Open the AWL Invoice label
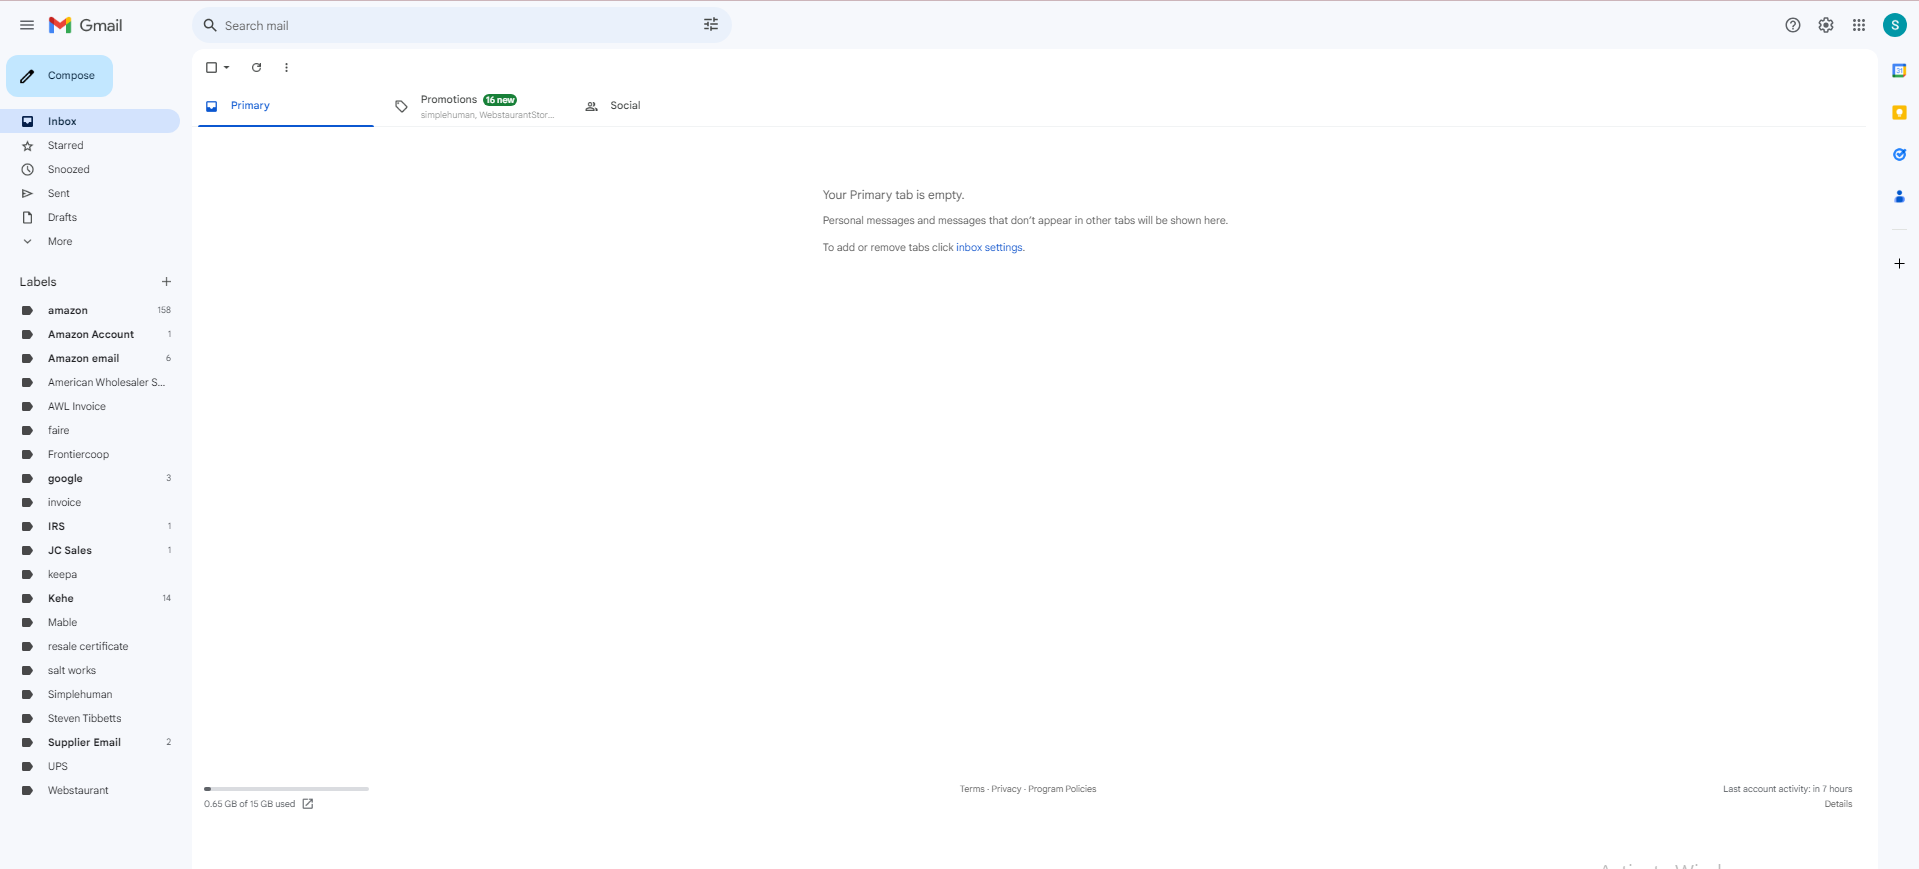 (x=90, y=406)
